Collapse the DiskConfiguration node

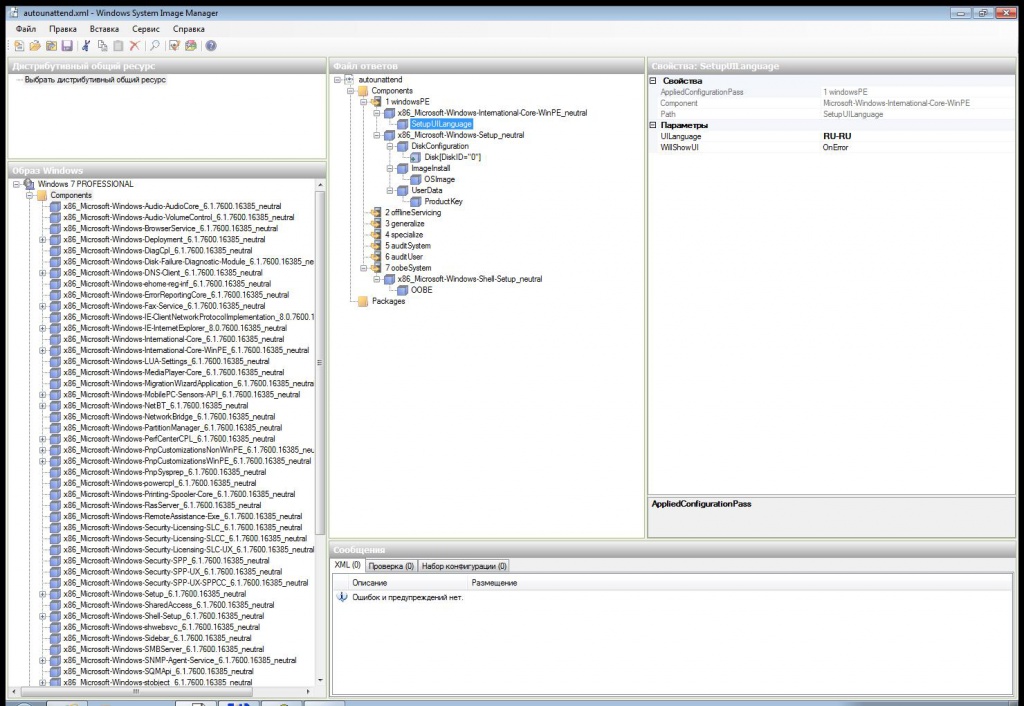(390, 146)
